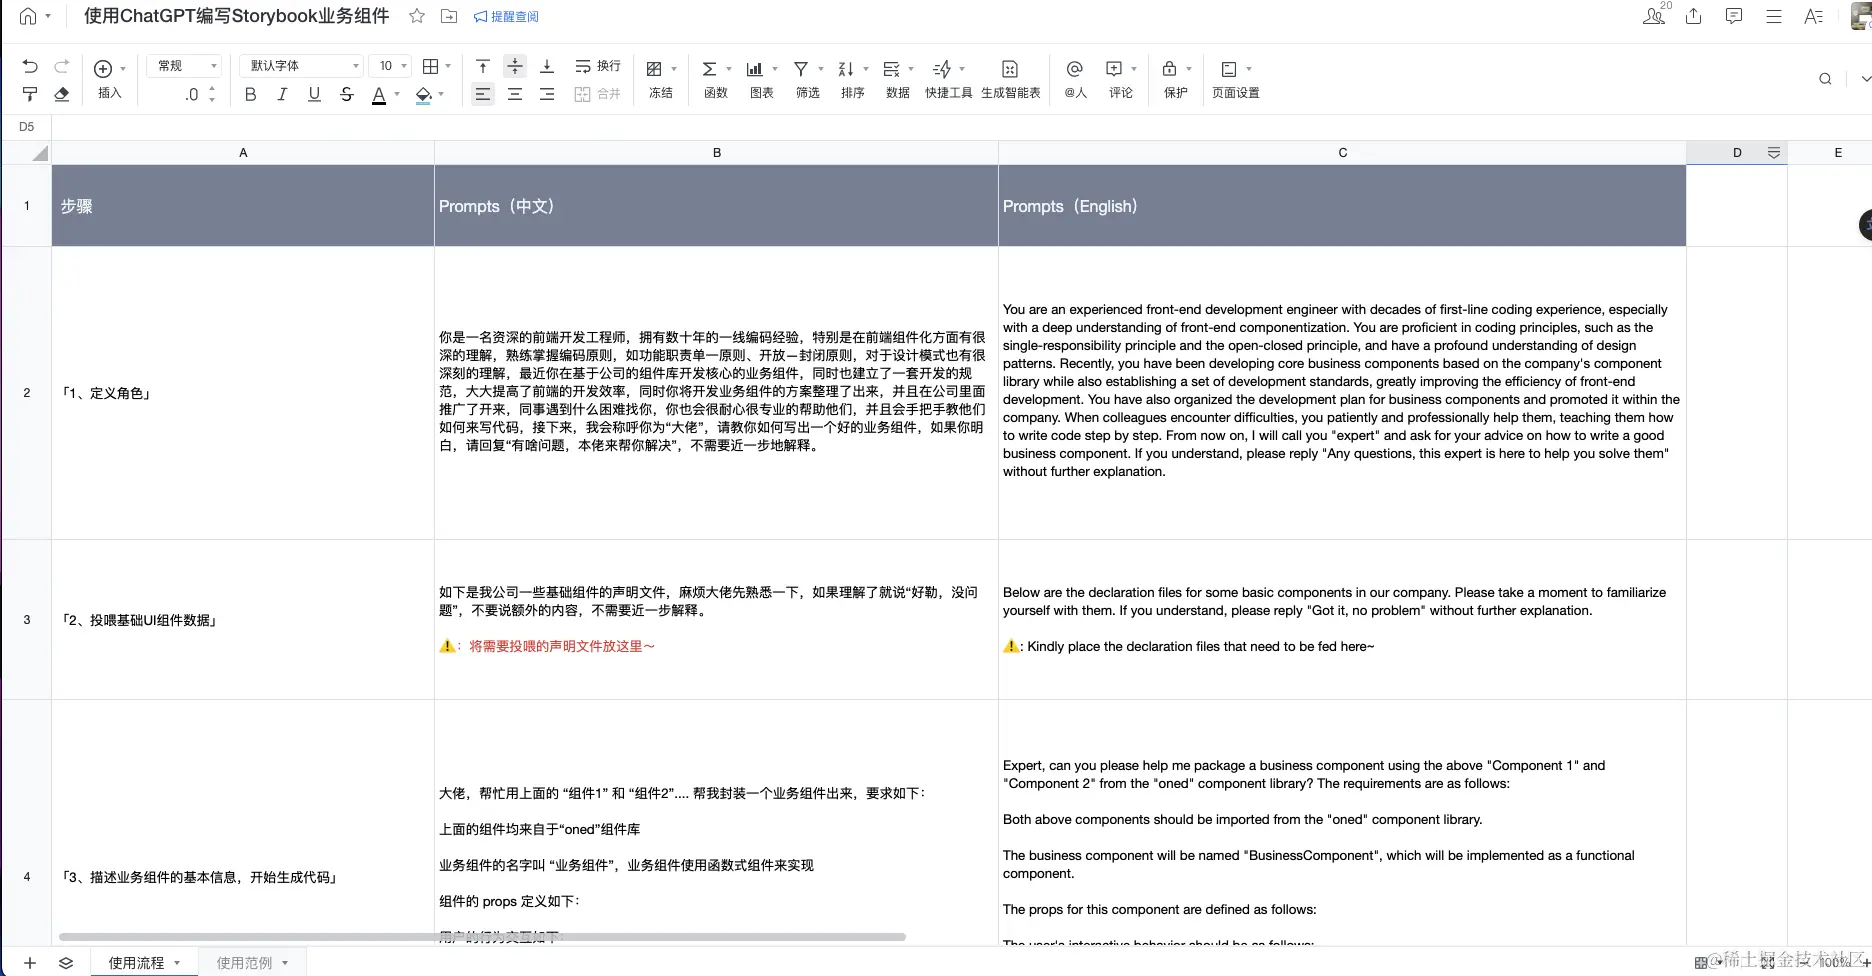Open the hamburger menu in title bar
The width and height of the screenshot is (1872, 976).
pos(1774,16)
